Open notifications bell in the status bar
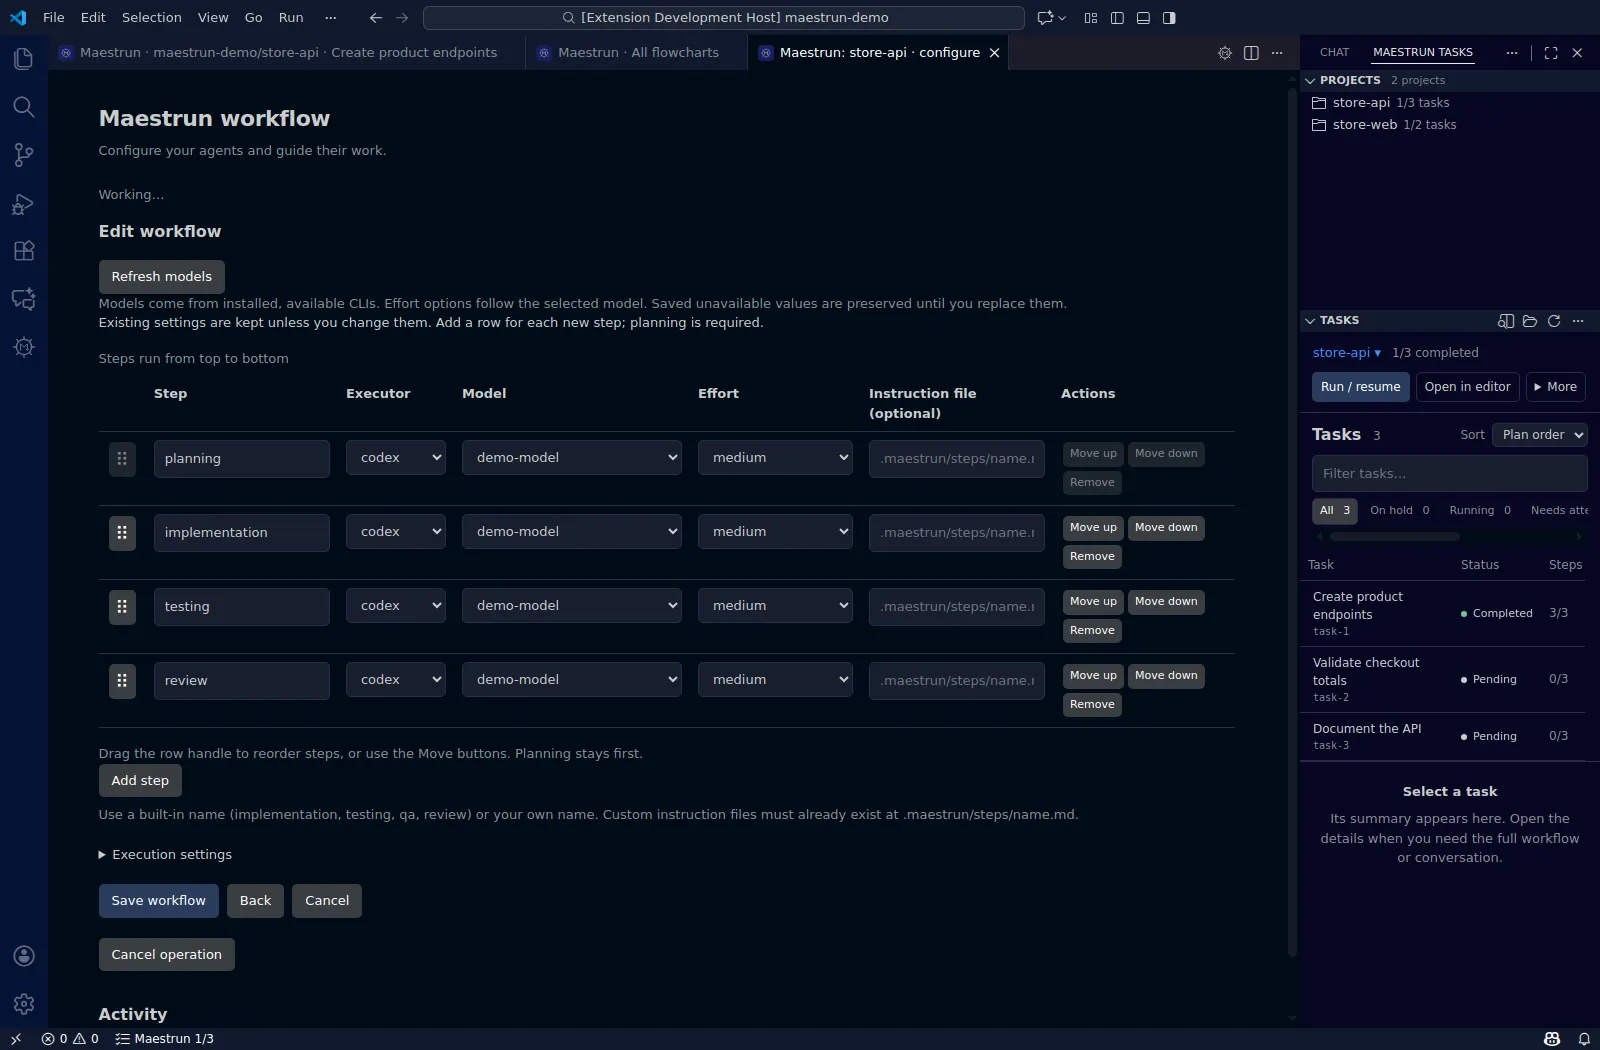Image resolution: width=1600 pixels, height=1050 pixels. (x=1584, y=1039)
